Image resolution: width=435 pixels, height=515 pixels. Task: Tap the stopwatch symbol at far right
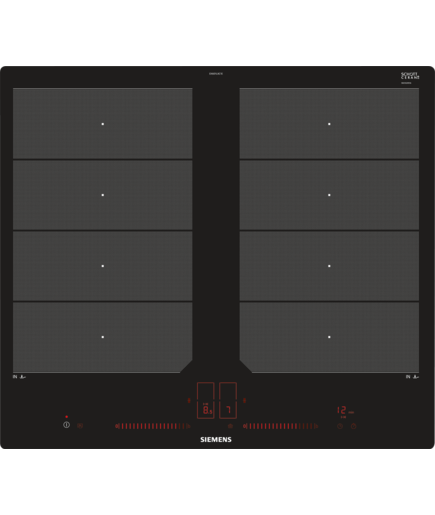click(354, 426)
